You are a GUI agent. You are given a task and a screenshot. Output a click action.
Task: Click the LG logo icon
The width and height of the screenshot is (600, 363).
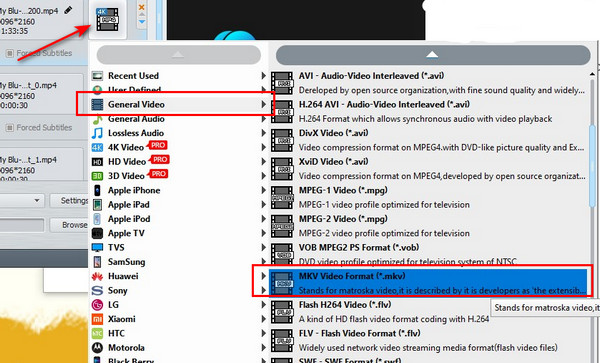(x=97, y=305)
